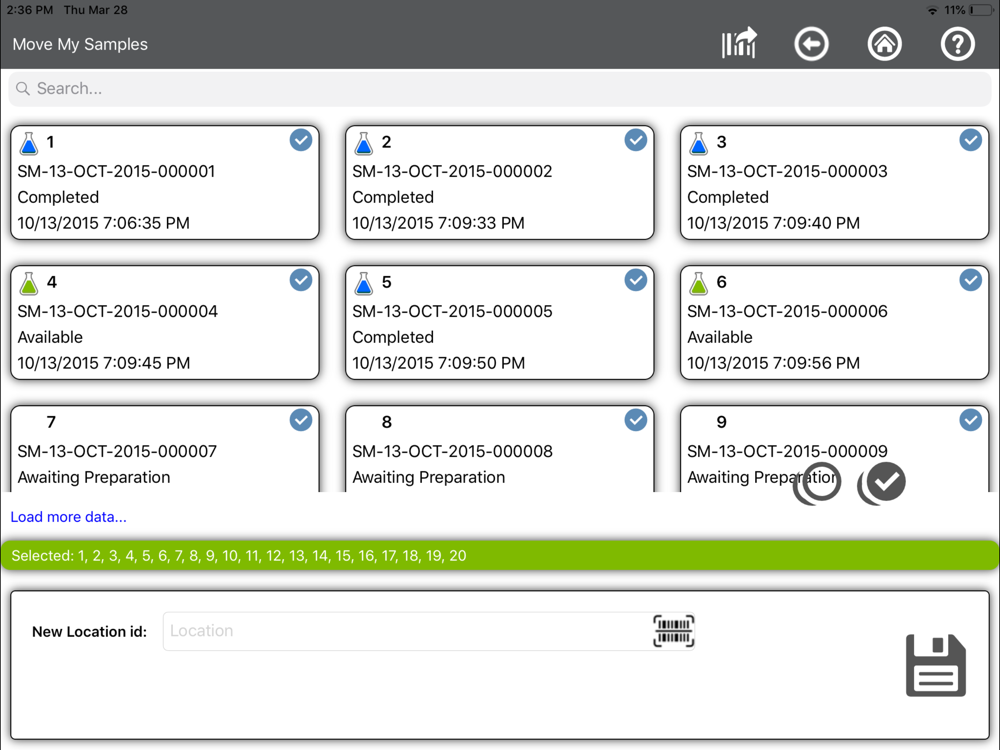Go back using the left arrow icon
Screen dimensions: 1000x750
(x=811, y=44)
